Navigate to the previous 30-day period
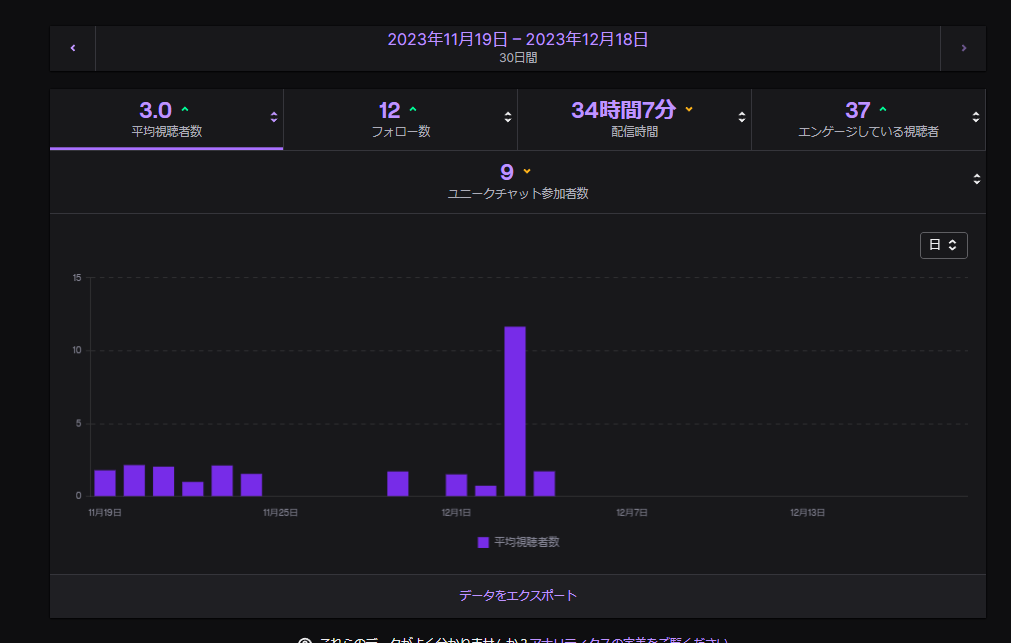Viewport: 1011px width, 643px height. [71, 46]
